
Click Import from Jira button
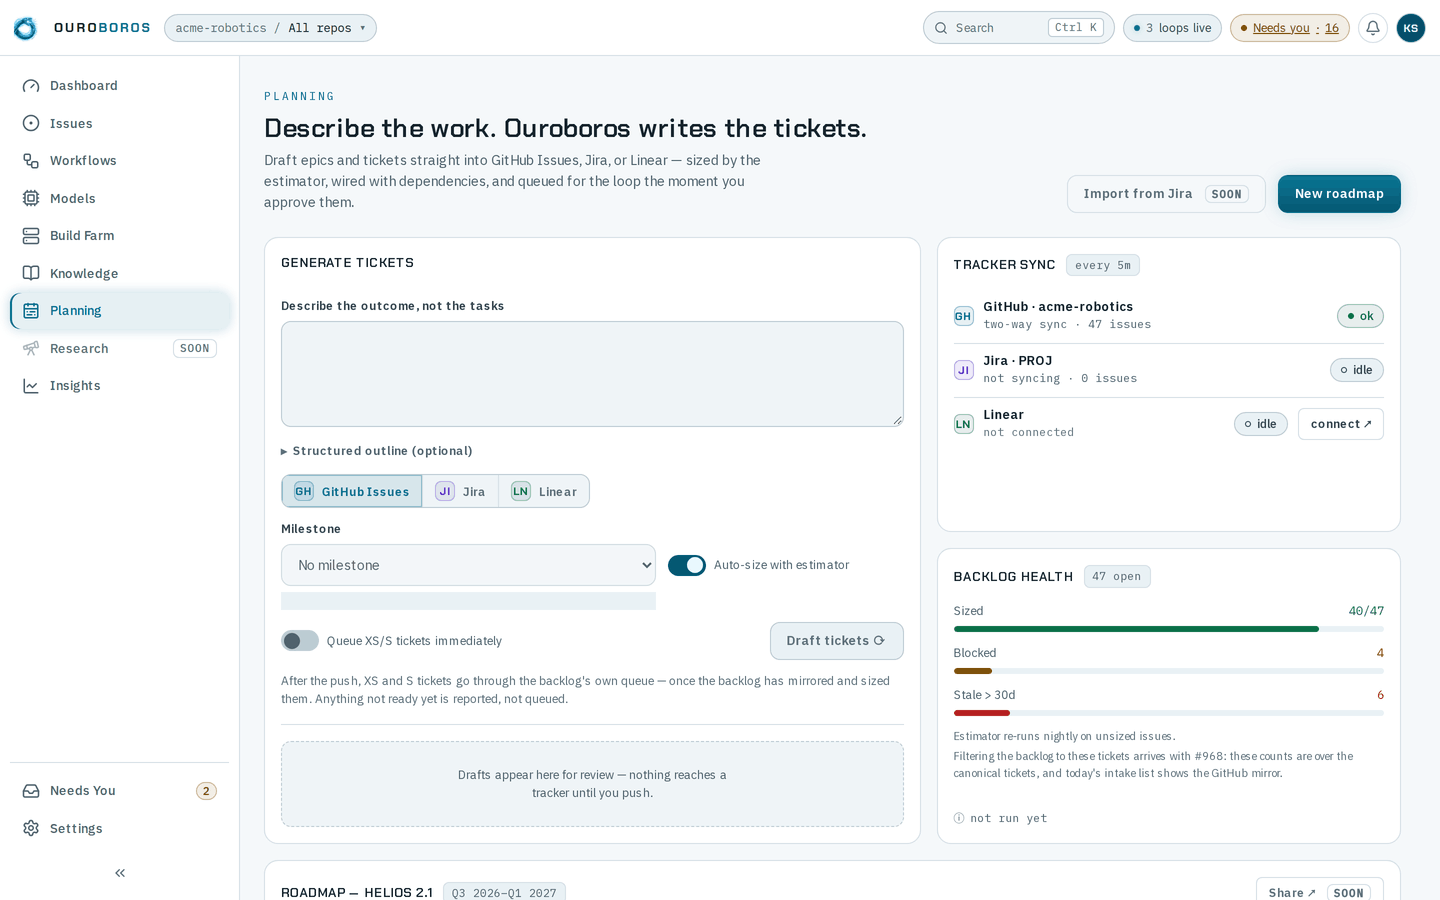(1166, 194)
